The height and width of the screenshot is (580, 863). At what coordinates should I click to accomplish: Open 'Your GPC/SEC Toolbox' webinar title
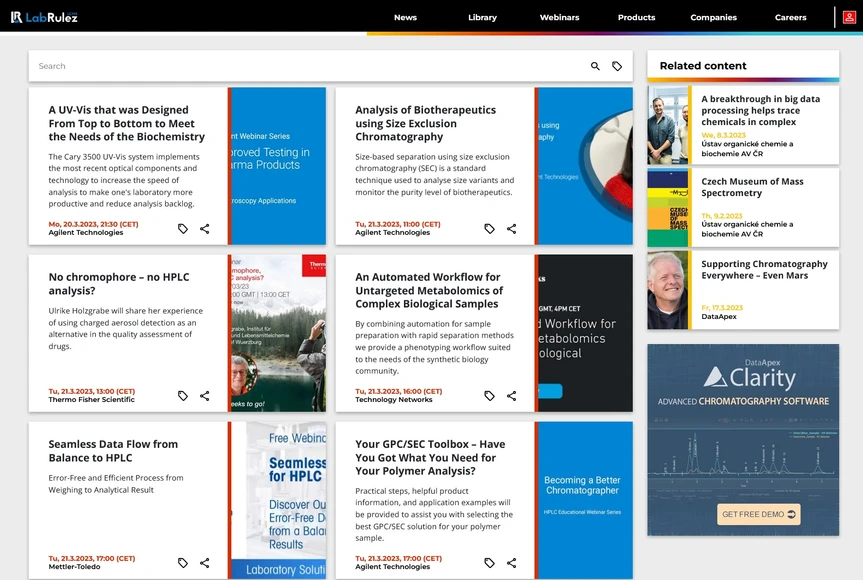(430, 457)
